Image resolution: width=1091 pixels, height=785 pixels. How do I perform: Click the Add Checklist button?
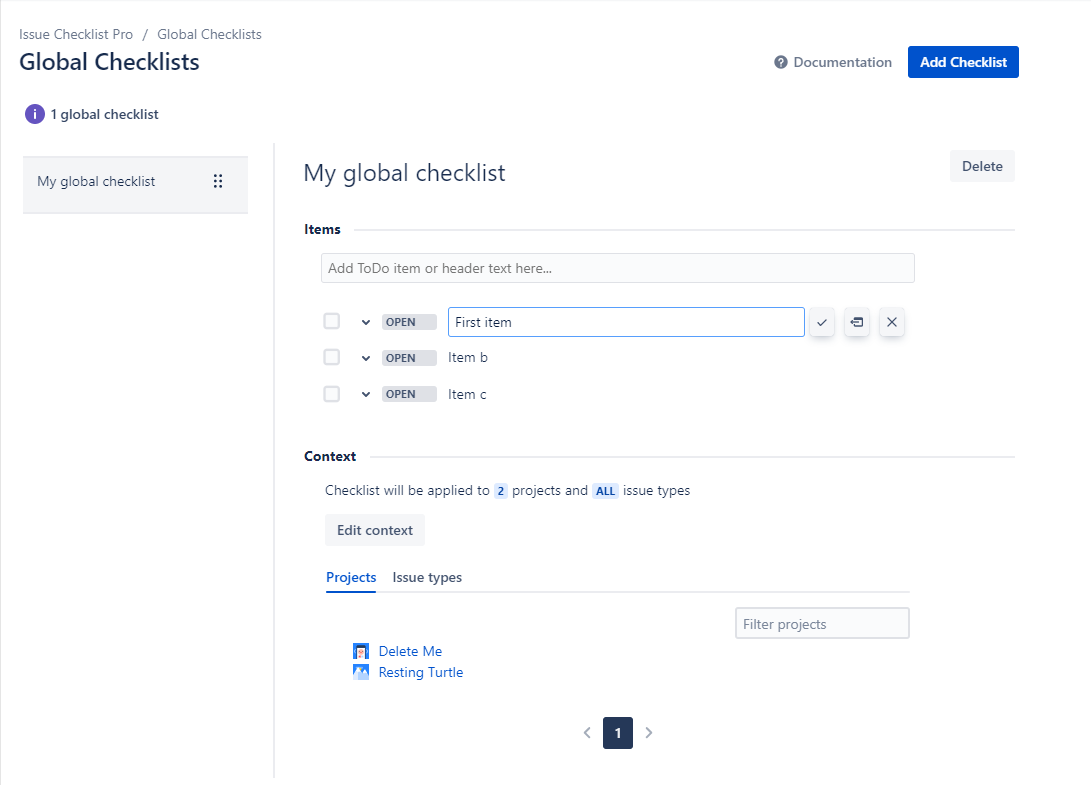(x=963, y=62)
